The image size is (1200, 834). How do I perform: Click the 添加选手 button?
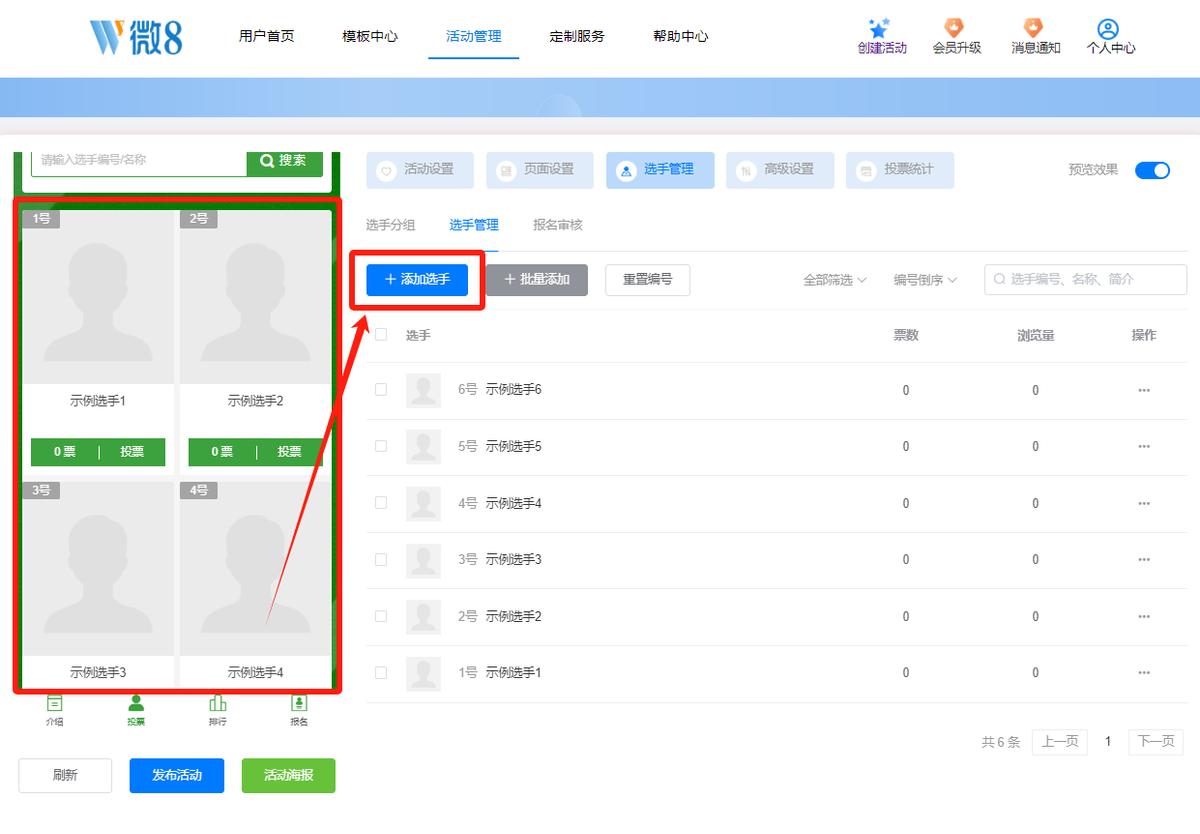417,280
